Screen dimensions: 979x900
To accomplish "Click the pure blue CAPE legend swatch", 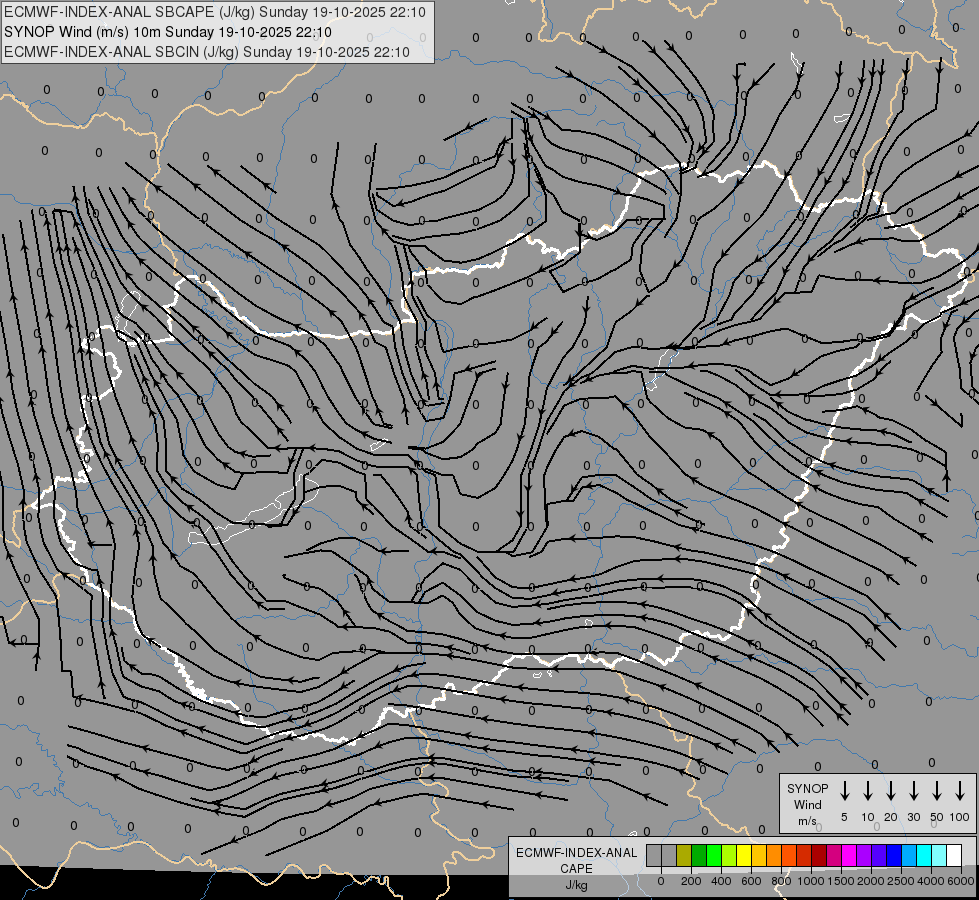I will (895, 855).
